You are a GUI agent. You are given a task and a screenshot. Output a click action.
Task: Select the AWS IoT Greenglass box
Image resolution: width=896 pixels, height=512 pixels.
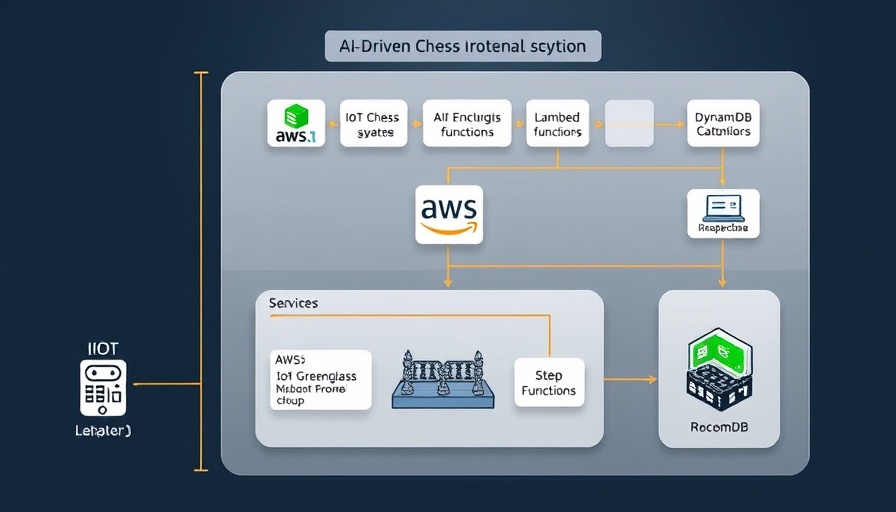[321, 380]
